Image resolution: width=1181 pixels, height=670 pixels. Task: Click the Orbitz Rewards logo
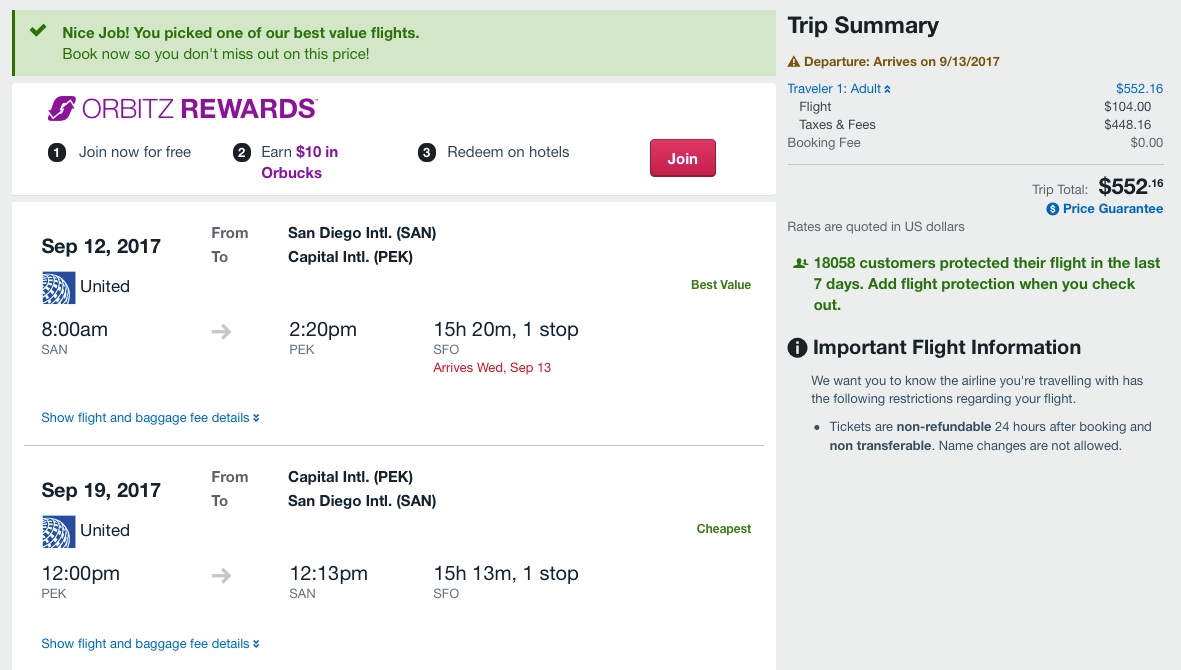[182, 108]
